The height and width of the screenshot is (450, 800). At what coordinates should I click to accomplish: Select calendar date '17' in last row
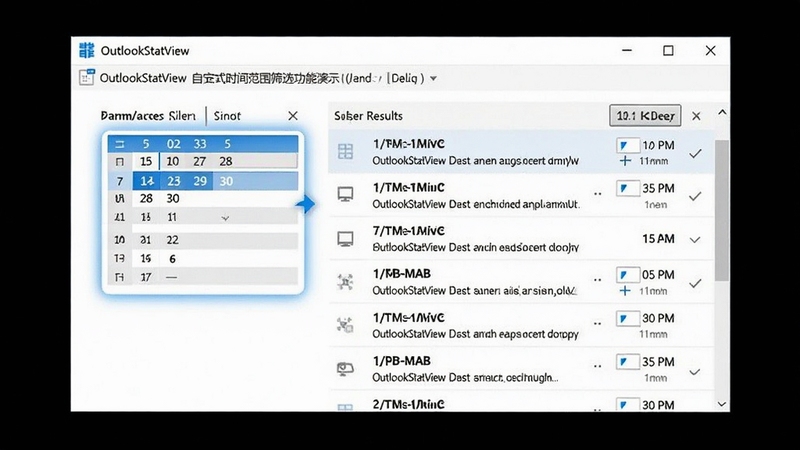click(x=146, y=277)
